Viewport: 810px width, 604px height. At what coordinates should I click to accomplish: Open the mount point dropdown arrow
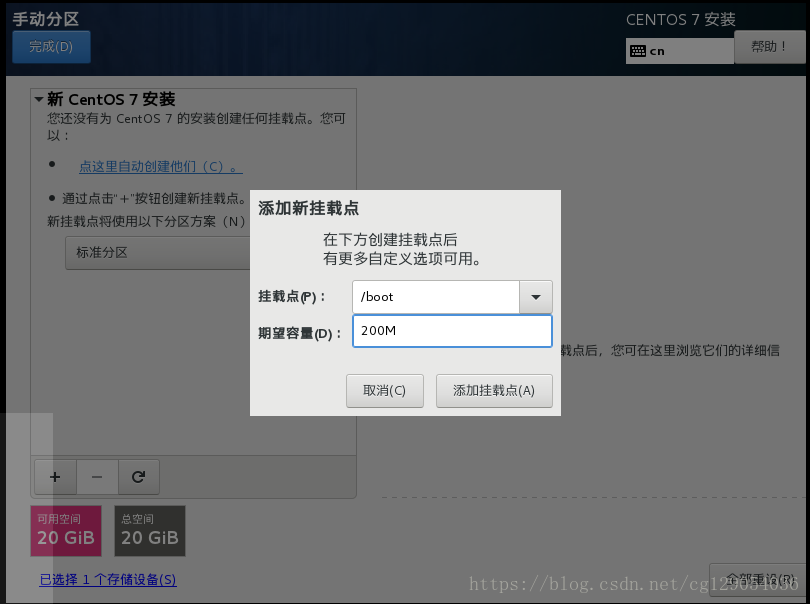pos(536,297)
